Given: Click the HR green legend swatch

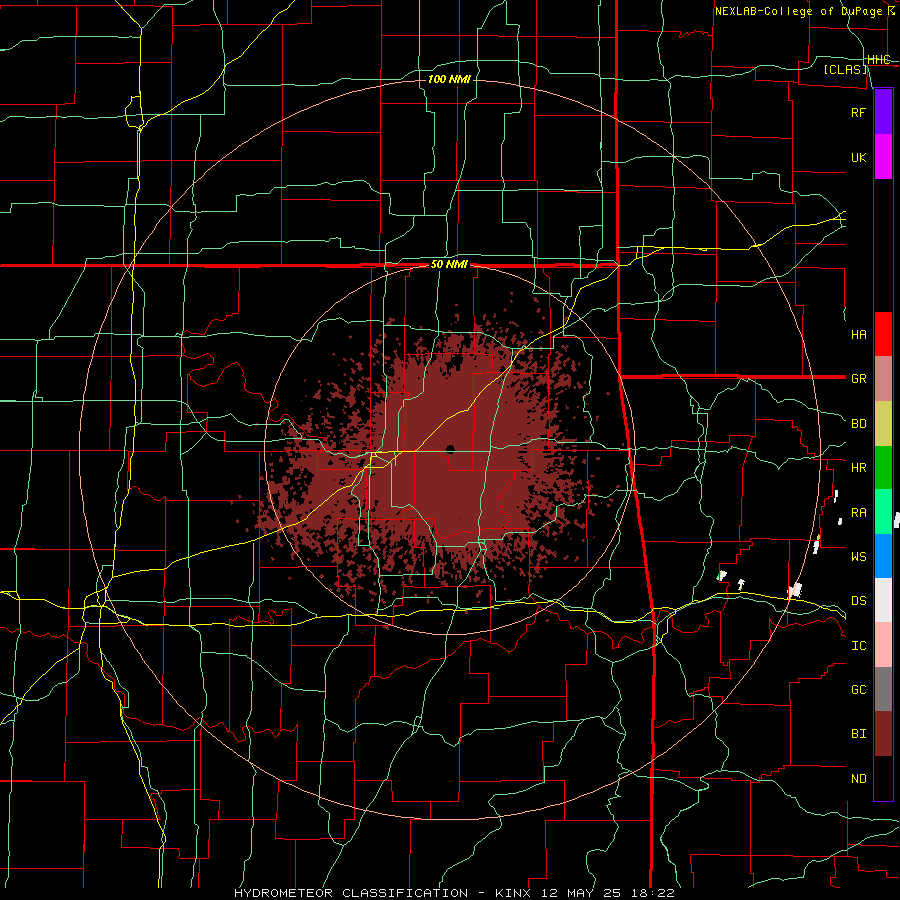Looking at the screenshot, I should [883, 467].
